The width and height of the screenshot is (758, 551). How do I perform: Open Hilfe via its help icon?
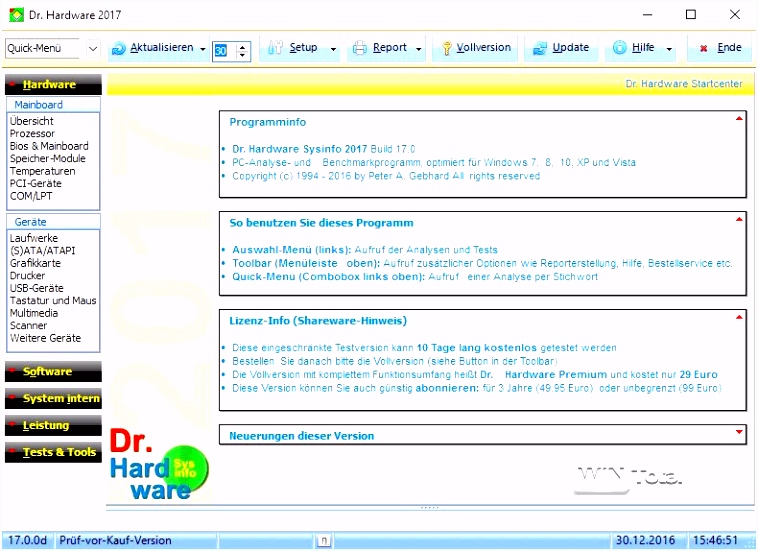[620, 48]
